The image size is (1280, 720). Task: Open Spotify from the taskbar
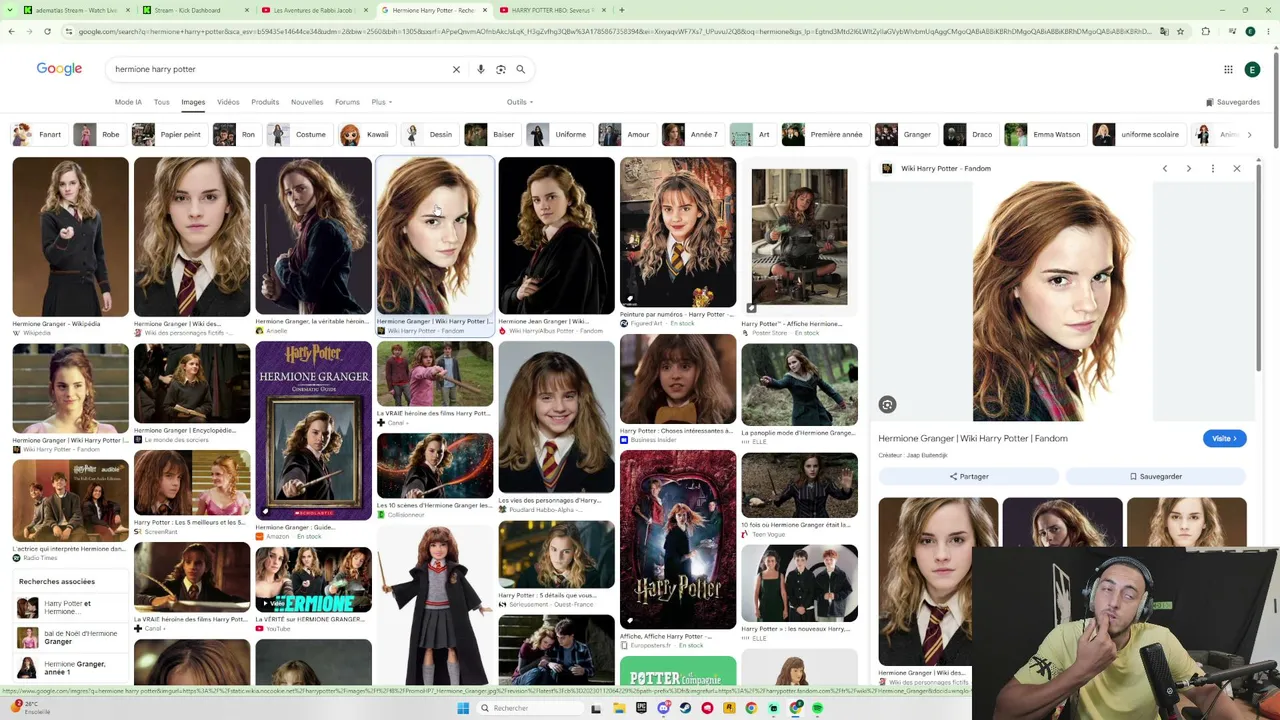(817, 708)
